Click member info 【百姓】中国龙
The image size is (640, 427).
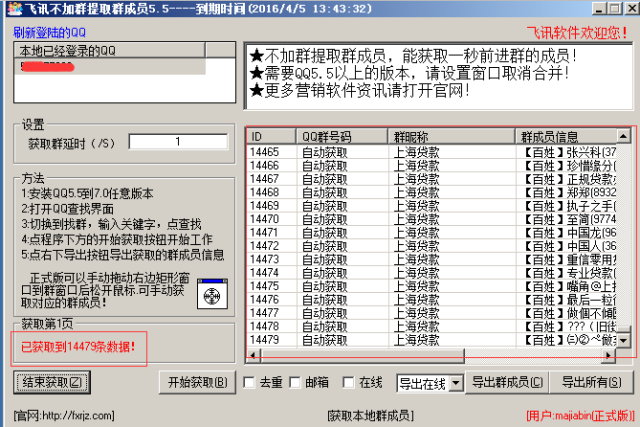569,233
